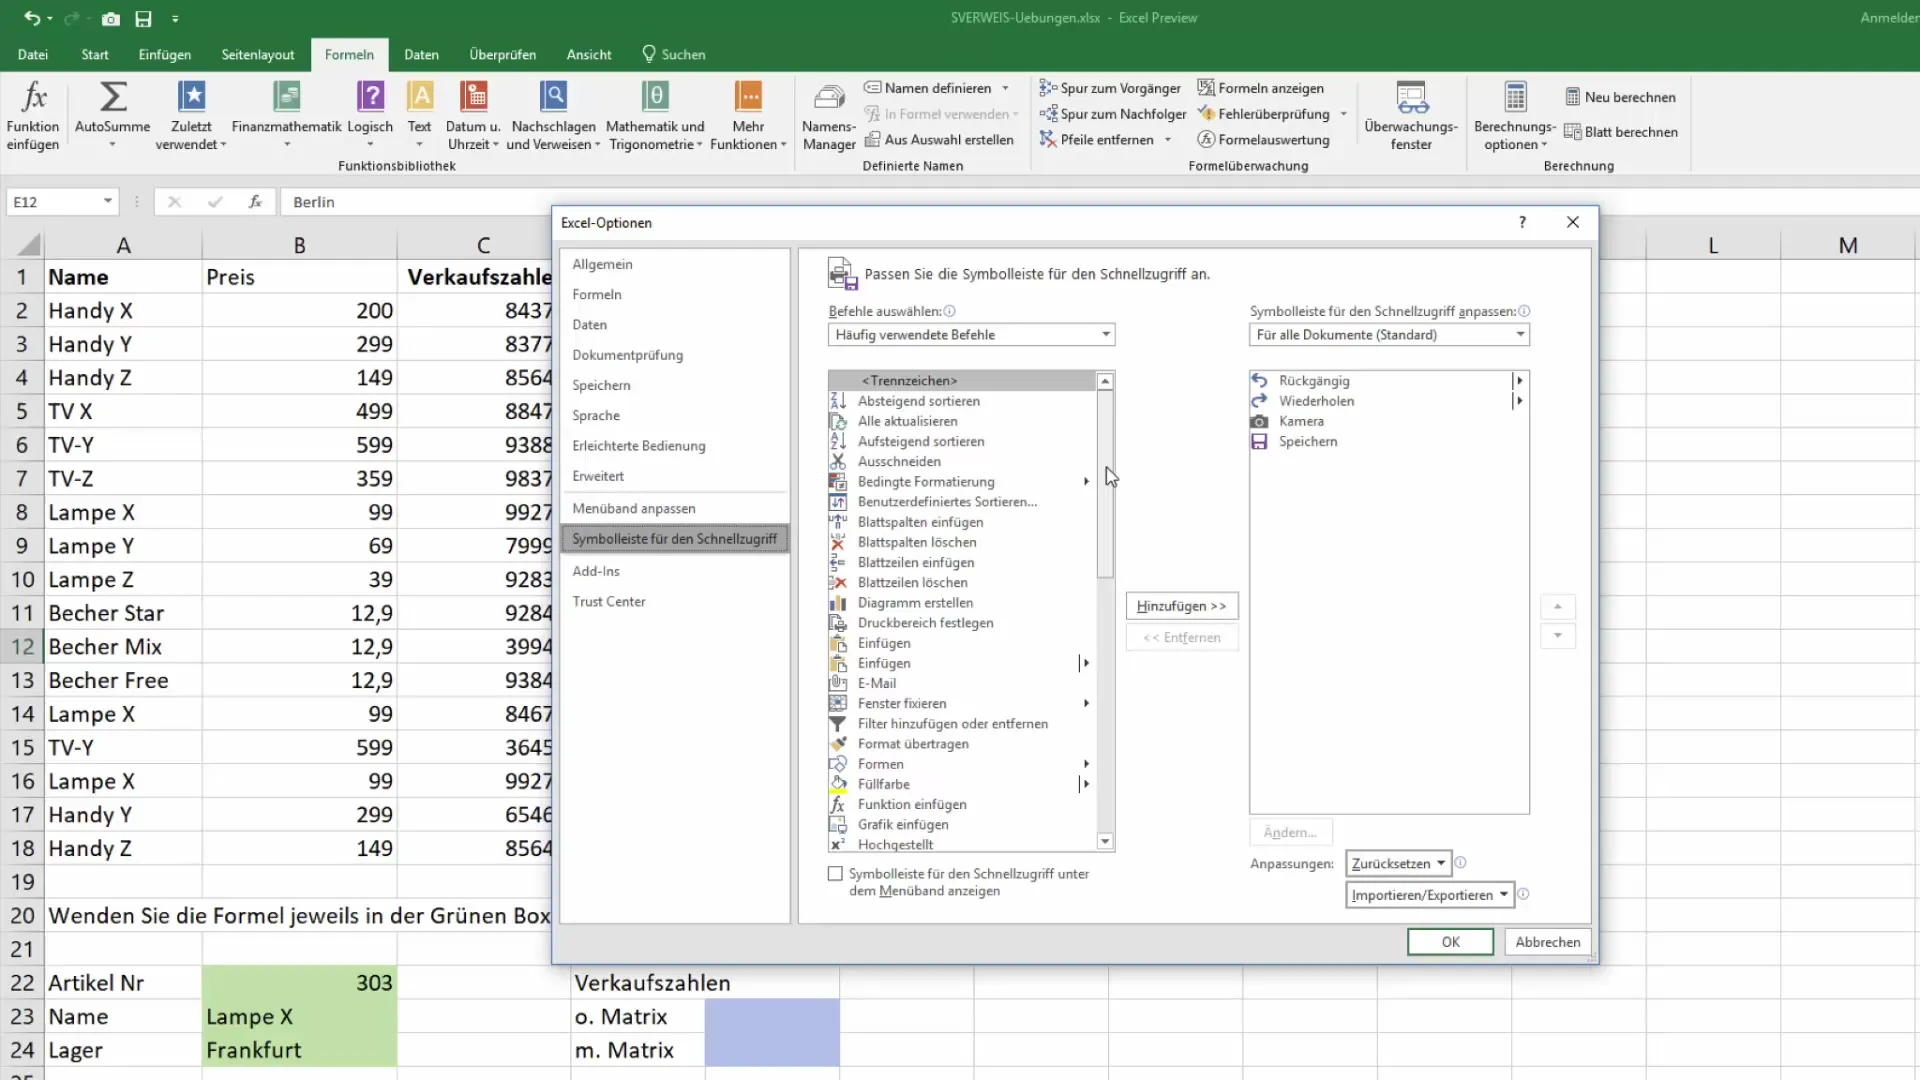Screen dimensions: 1920x1080
Task: Open Befehle auswählen dropdown
Action: tap(971, 335)
